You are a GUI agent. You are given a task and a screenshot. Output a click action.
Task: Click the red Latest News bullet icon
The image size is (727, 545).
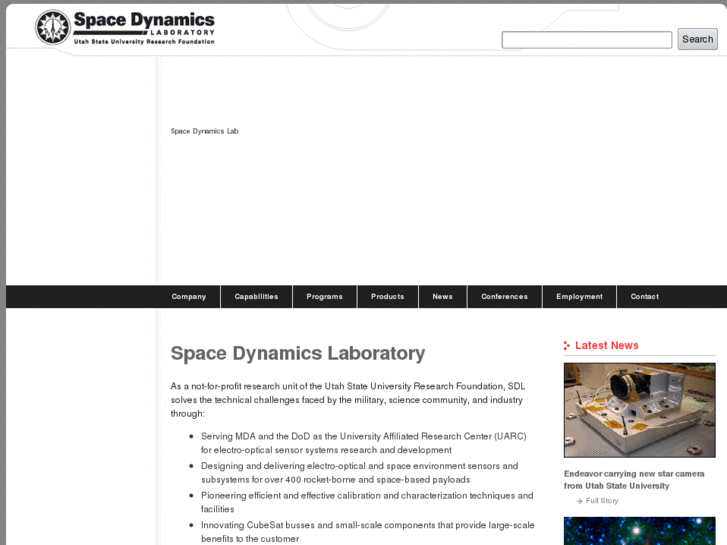(x=567, y=346)
